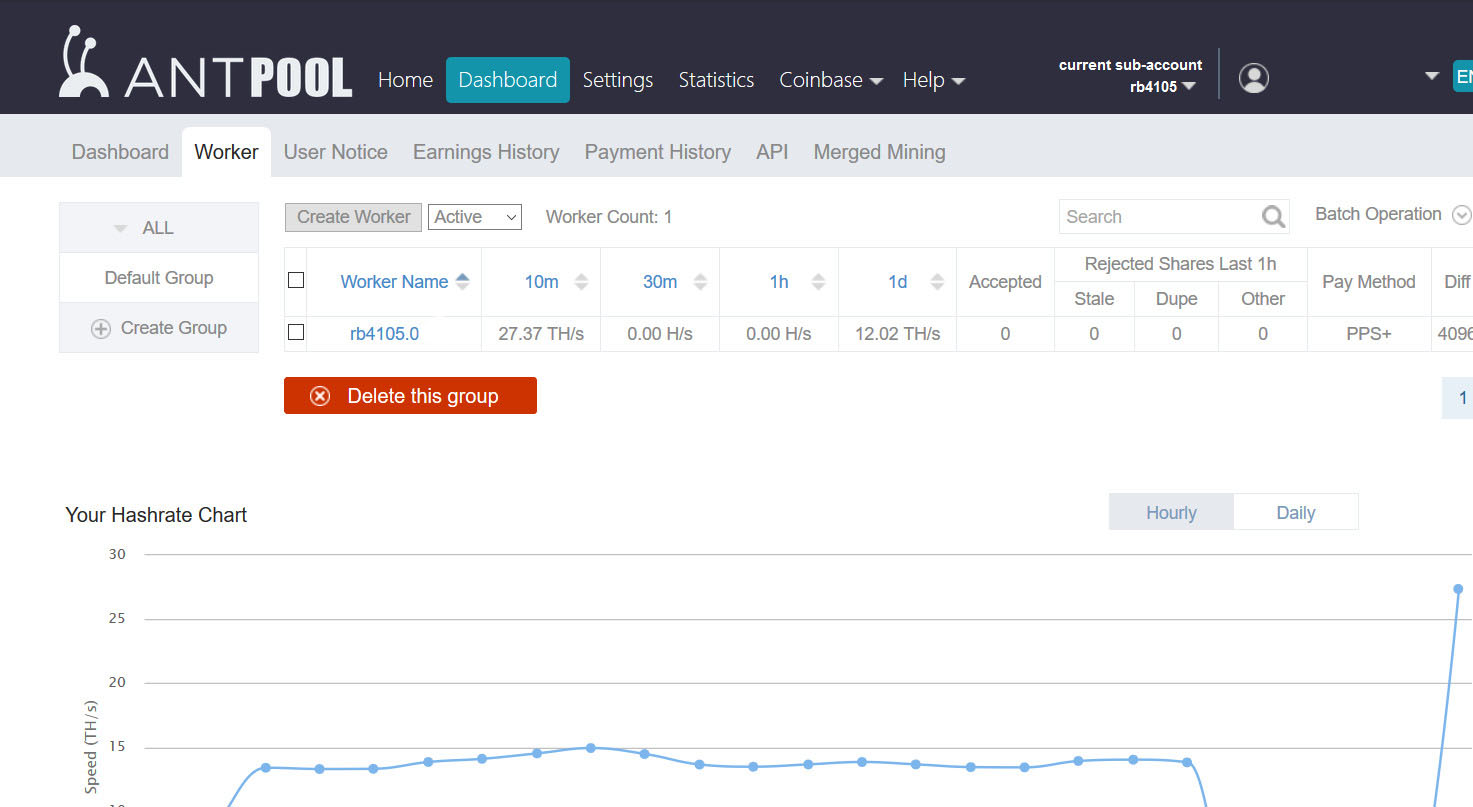Sort by Worker Name arrow icon
The height and width of the screenshot is (807, 1473).
coord(462,282)
